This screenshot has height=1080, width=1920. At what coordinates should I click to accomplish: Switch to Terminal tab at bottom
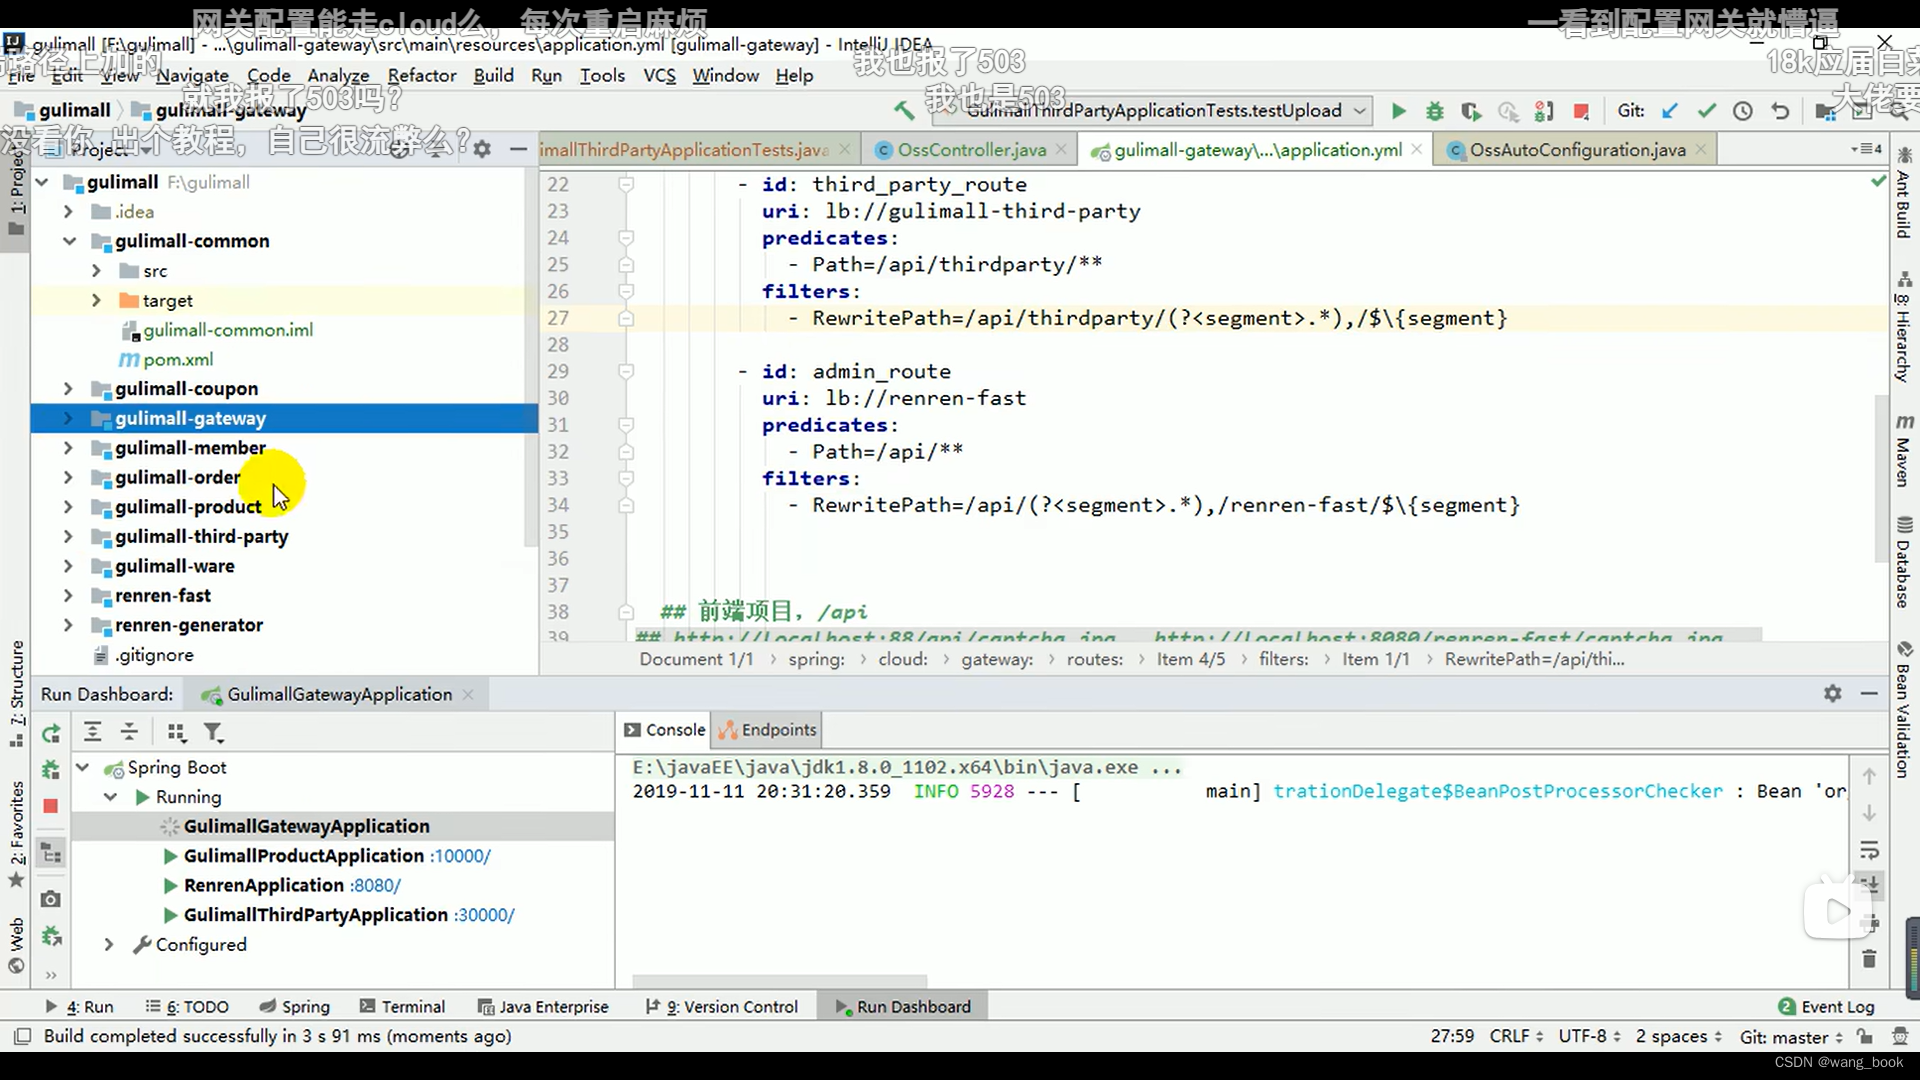pos(413,1006)
